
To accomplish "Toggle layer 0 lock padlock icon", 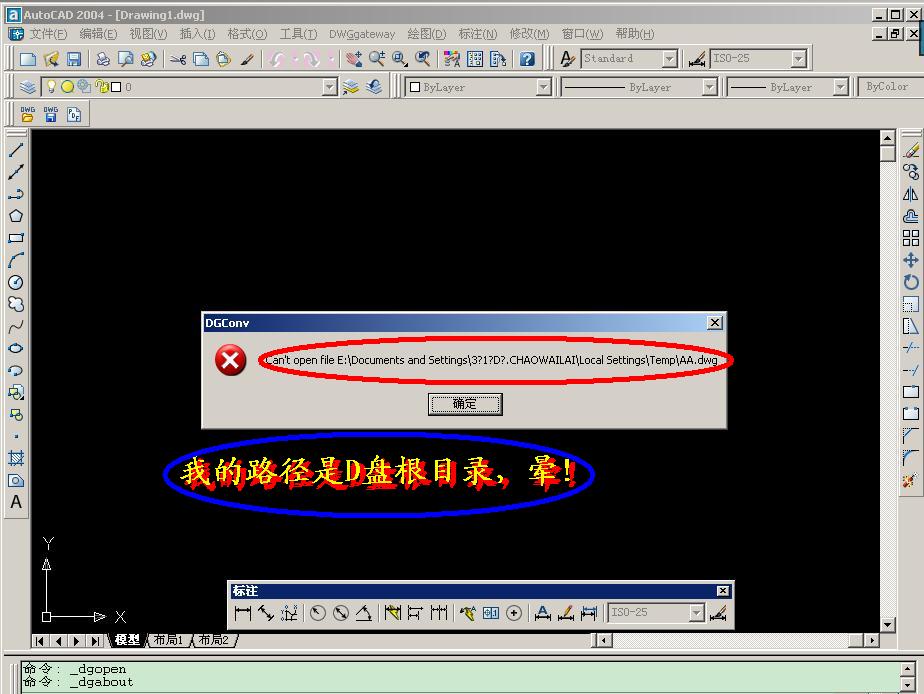I will pyautogui.click(x=102, y=87).
